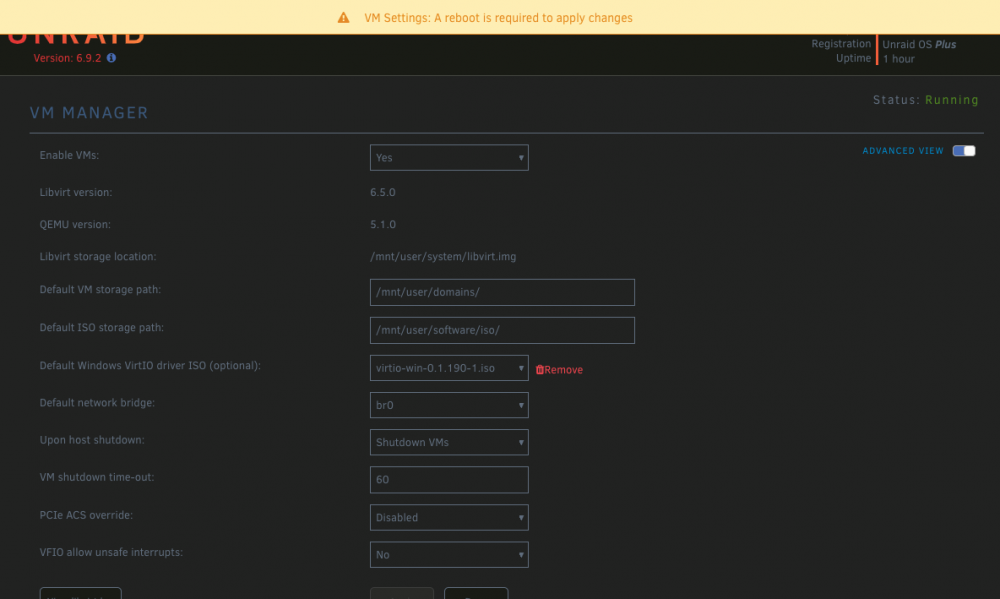Open the Enable VMs dropdown

tap(449, 158)
